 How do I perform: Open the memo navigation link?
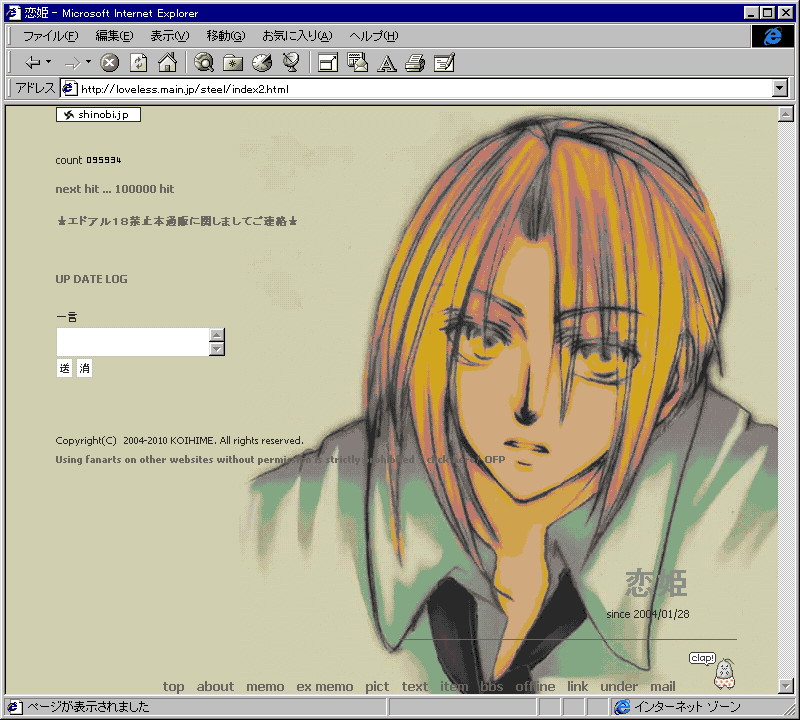click(x=265, y=687)
